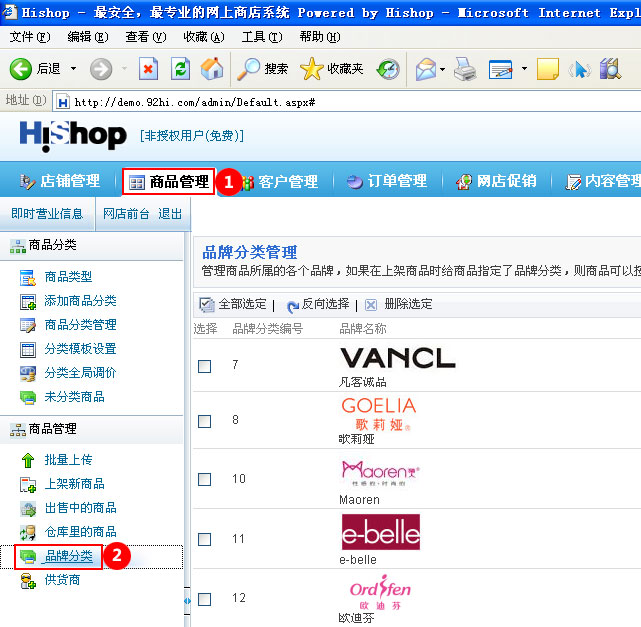Image resolution: width=641 pixels, height=627 pixels.
Task: Open Favorites (收藏夹) star icon
Action: tap(312, 69)
